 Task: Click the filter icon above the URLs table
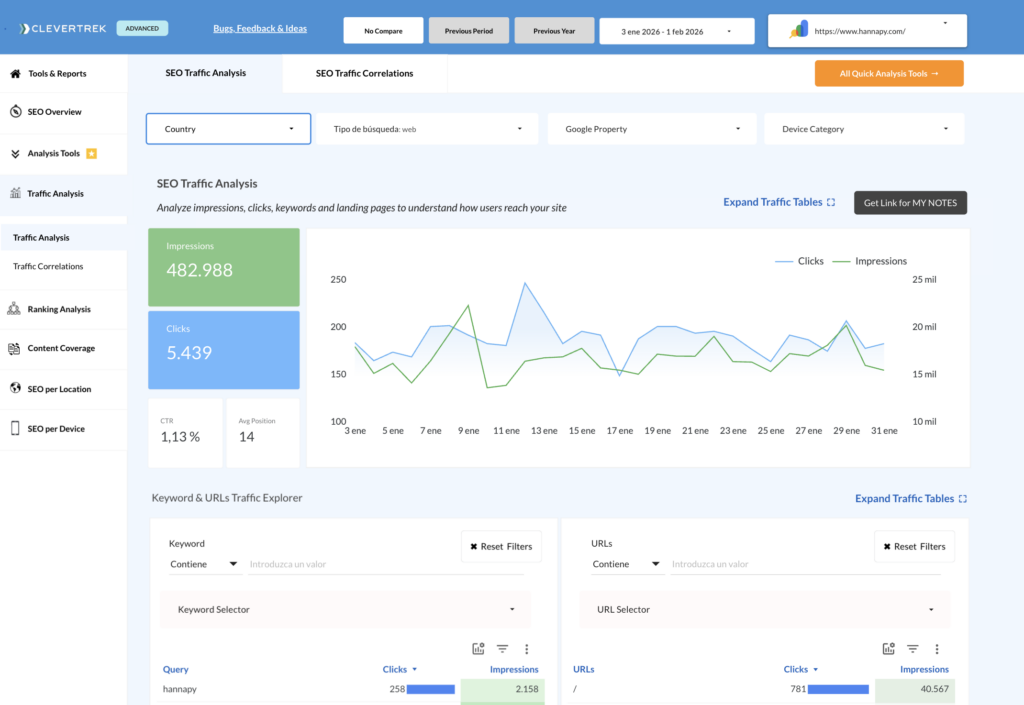913,649
